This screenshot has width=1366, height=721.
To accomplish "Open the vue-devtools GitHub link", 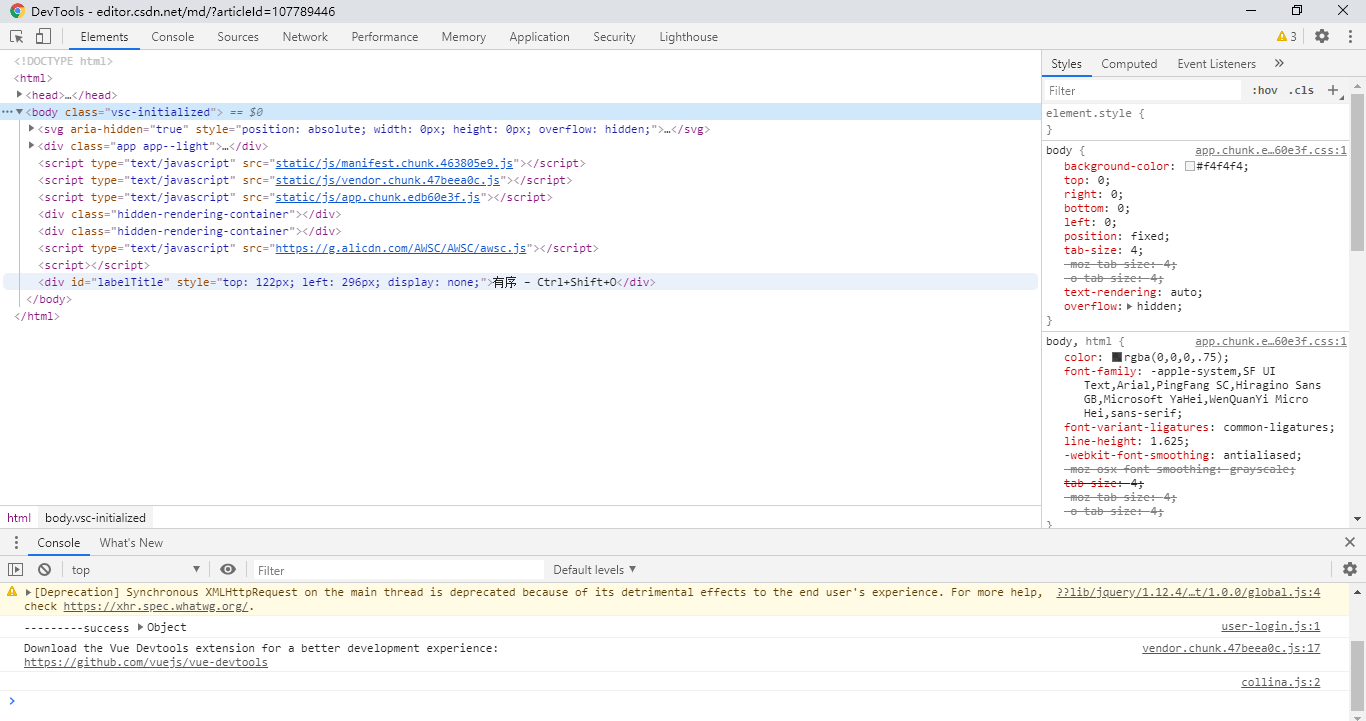I will point(146,662).
